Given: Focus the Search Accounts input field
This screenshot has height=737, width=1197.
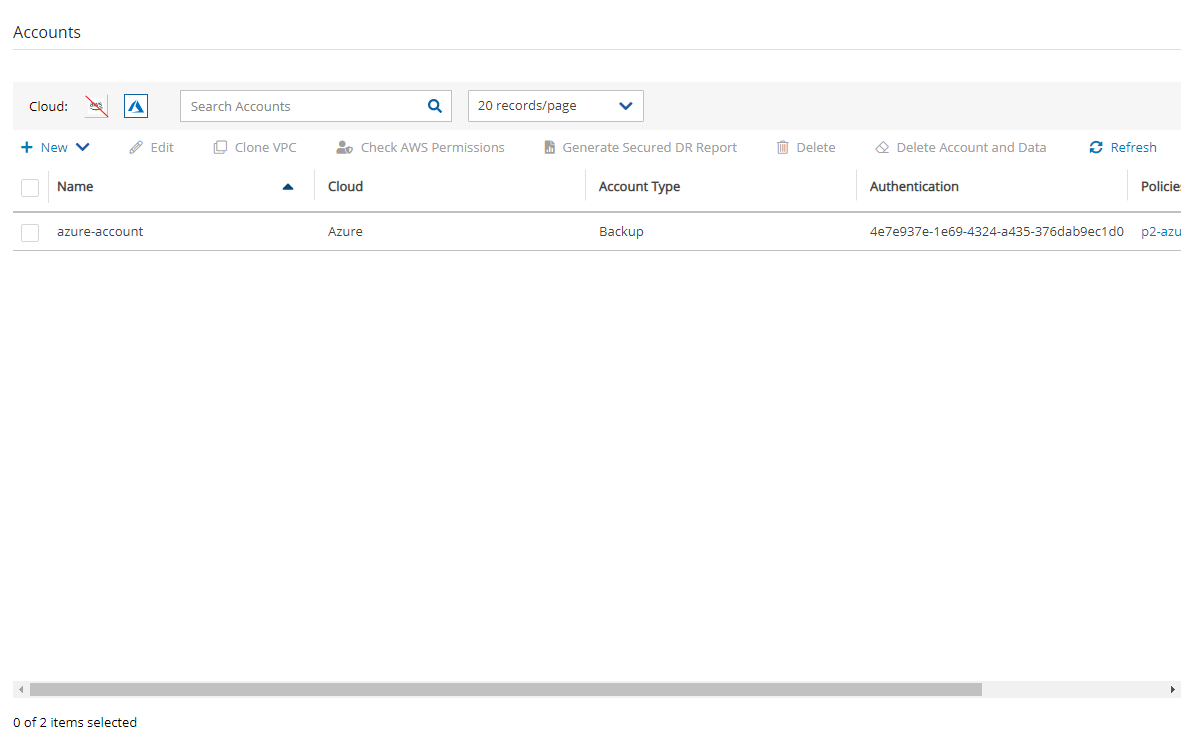Looking at the screenshot, I should [x=300, y=106].
